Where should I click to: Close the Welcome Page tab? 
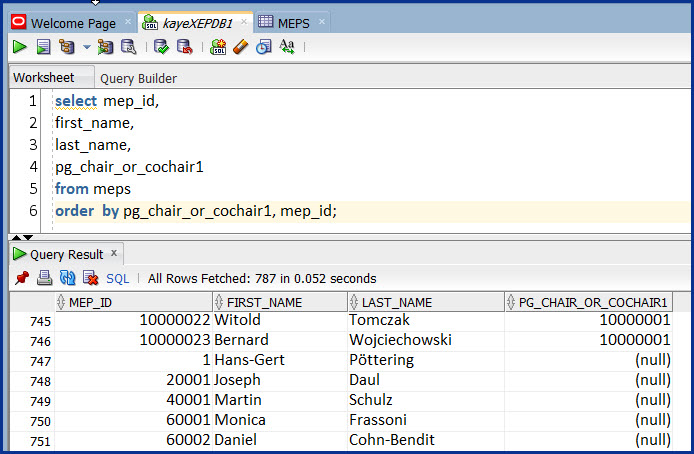click(x=127, y=22)
